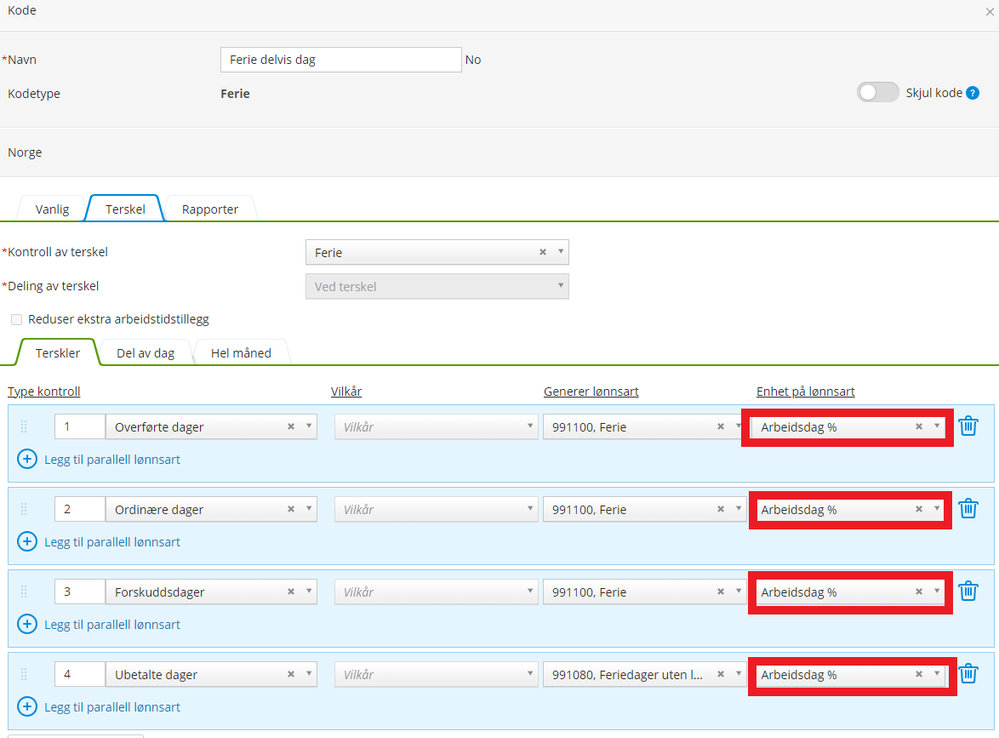The width and height of the screenshot is (999, 738).
Task: Delete the Overførte dager threshold row
Action: tap(968, 426)
